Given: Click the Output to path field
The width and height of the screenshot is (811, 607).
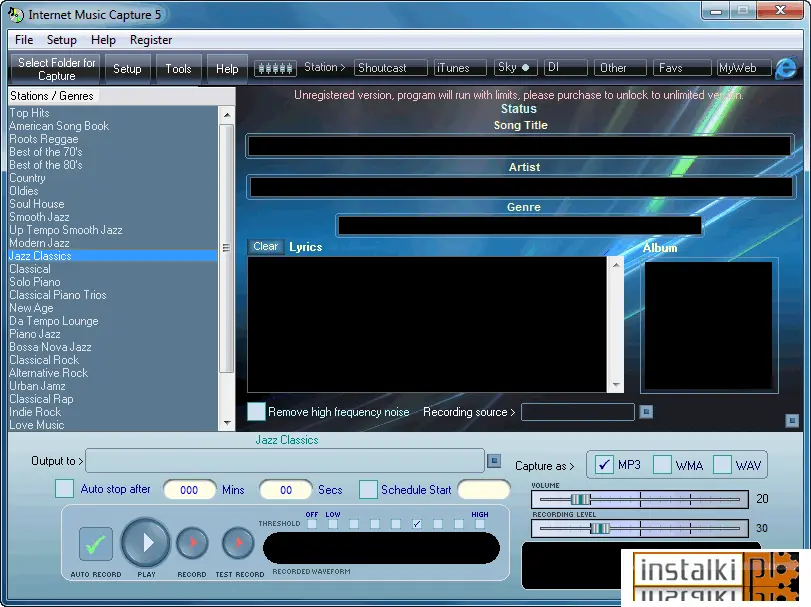Looking at the screenshot, I should [x=285, y=460].
